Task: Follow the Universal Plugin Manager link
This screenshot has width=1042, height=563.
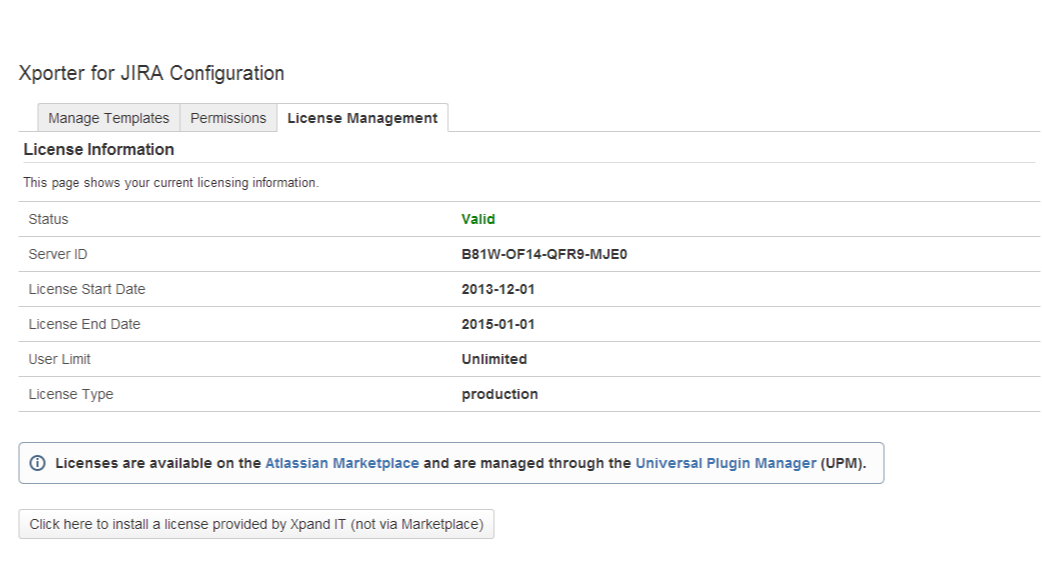Action: (x=726, y=463)
